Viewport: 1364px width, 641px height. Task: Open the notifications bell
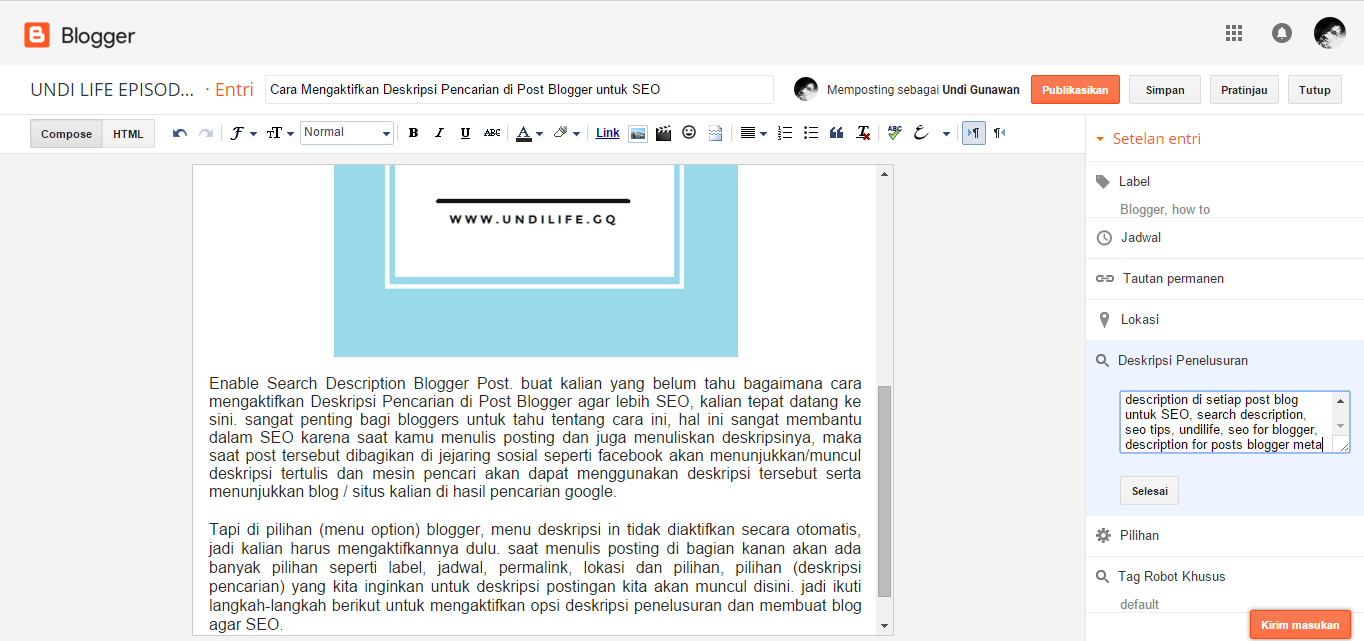pos(1281,33)
